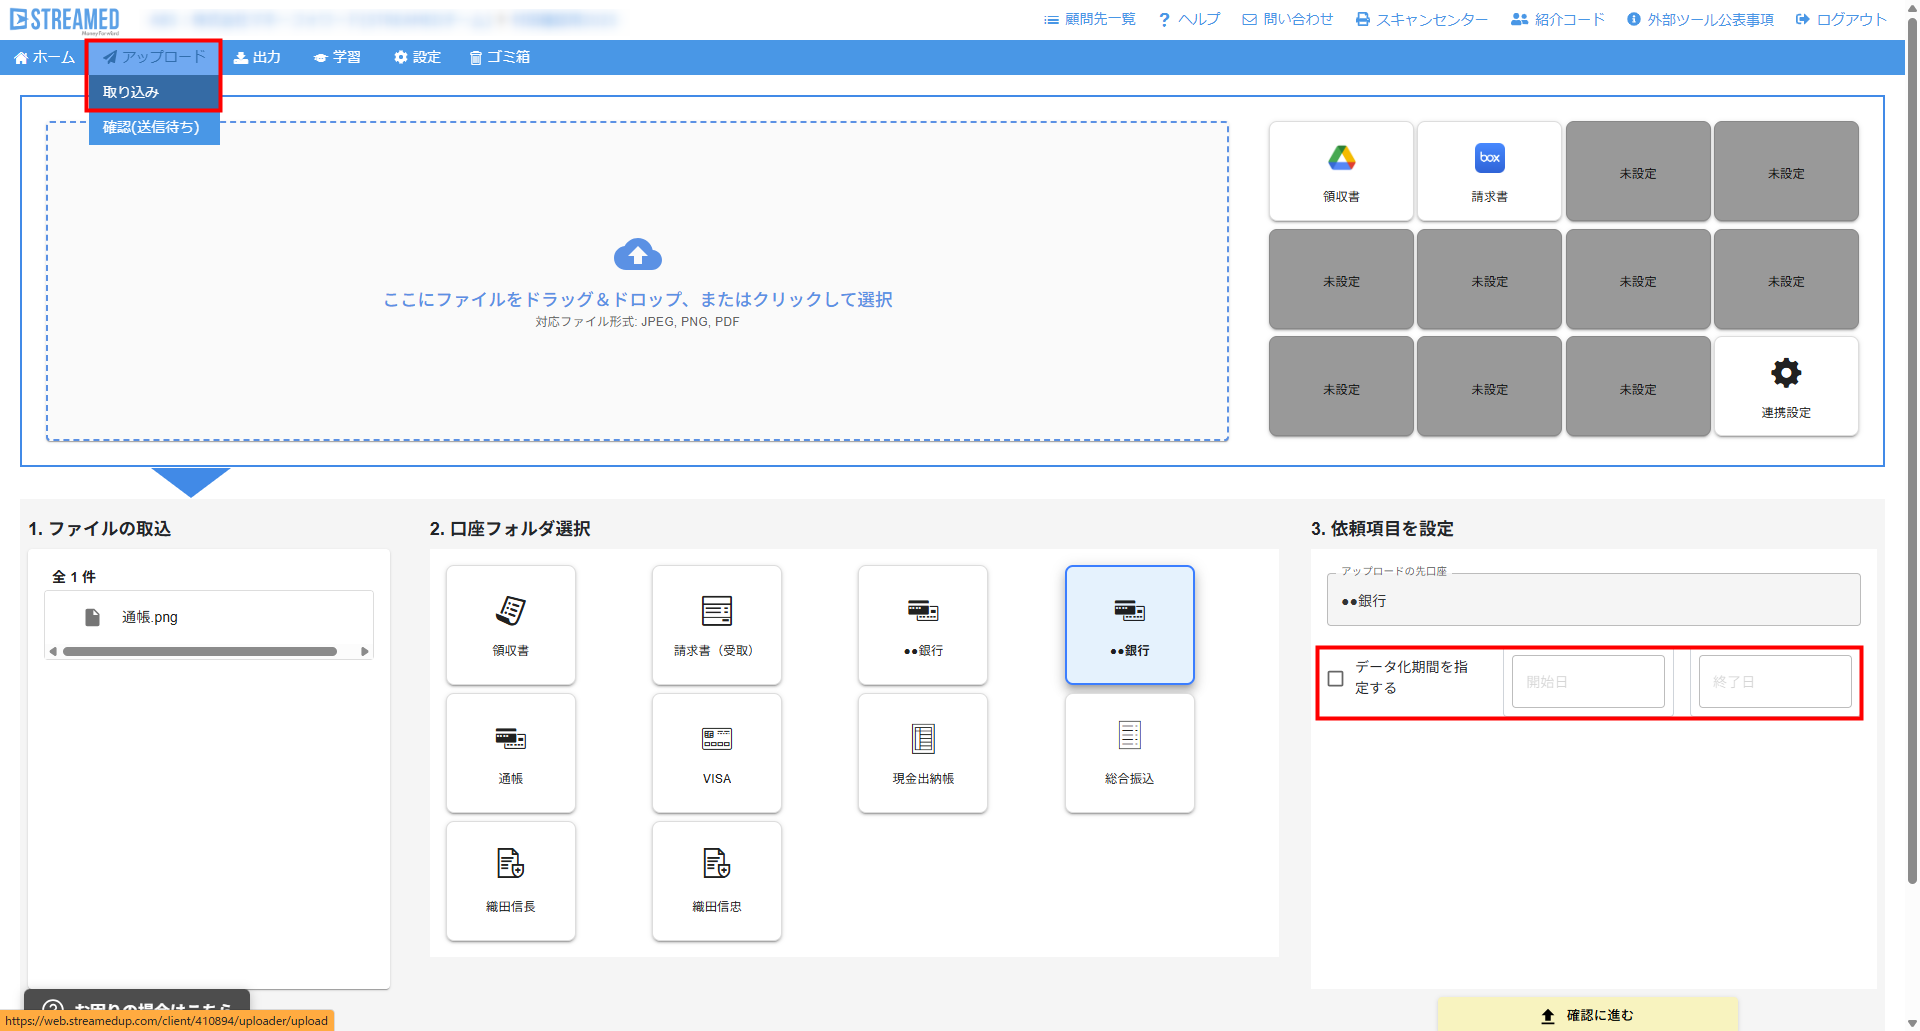The image size is (1920, 1031).
Task: Click the 終了日 date field
Action: pyautogui.click(x=1774, y=682)
